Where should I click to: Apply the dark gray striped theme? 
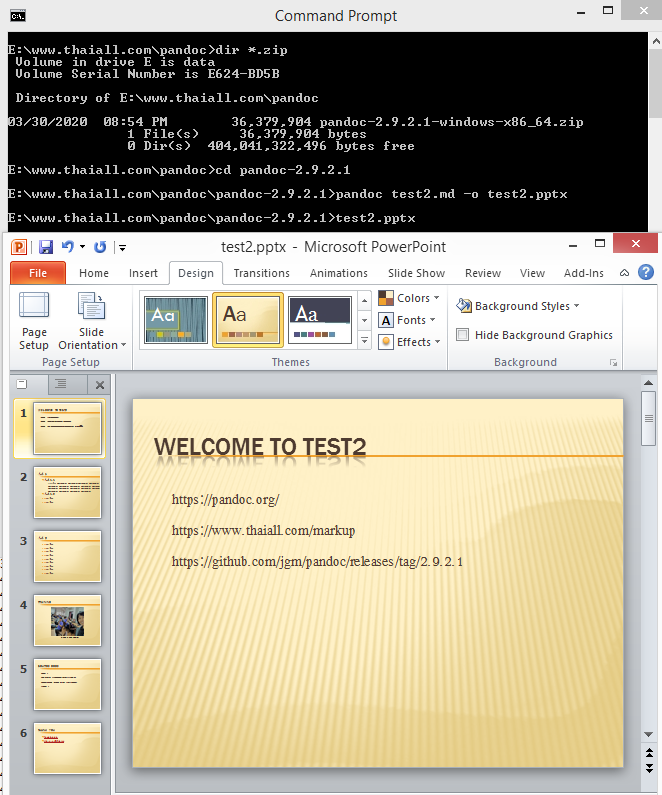pos(176,319)
